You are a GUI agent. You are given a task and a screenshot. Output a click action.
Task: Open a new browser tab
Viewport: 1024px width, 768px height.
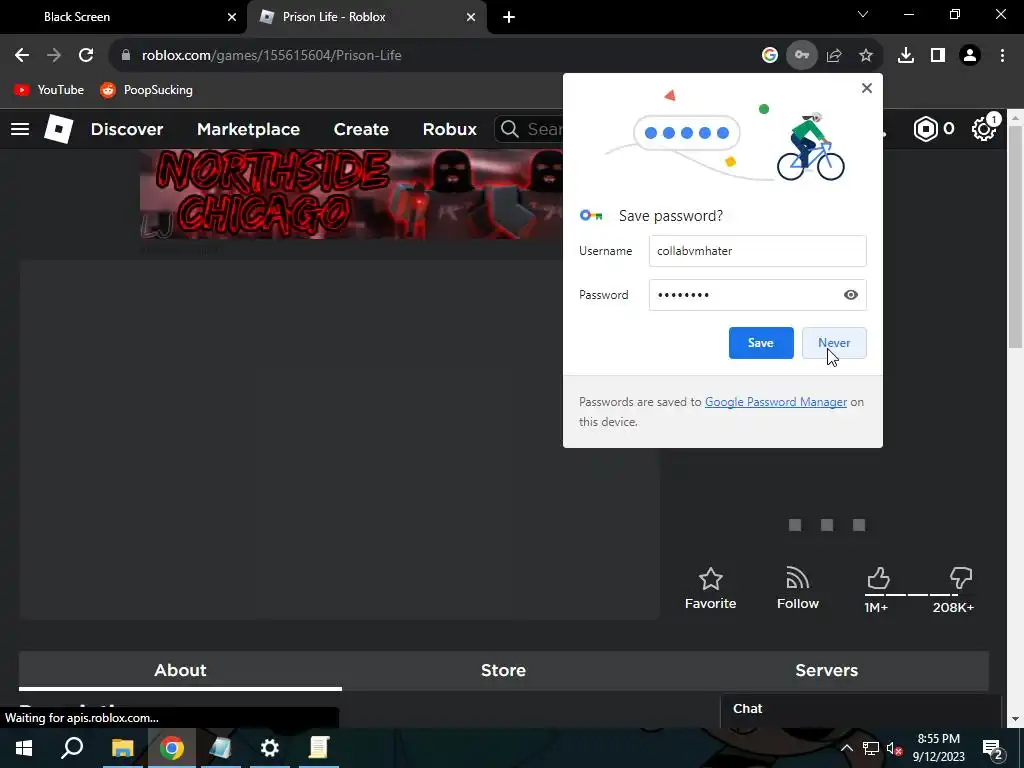pyautogui.click(x=509, y=17)
